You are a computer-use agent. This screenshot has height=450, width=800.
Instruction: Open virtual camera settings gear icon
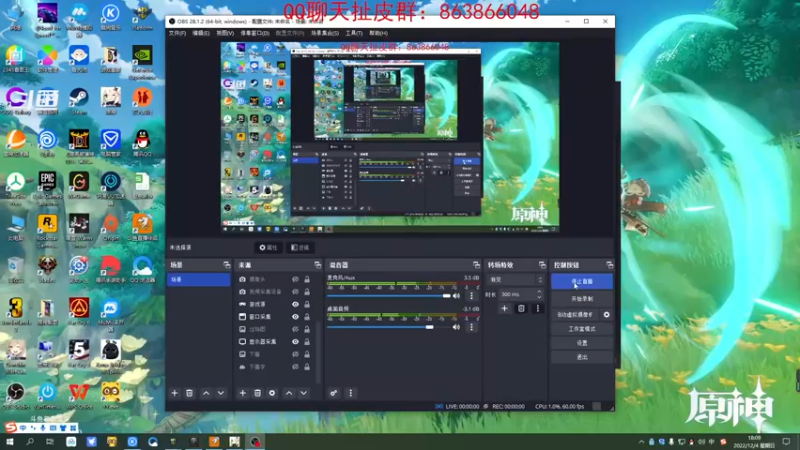click(x=607, y=315)
